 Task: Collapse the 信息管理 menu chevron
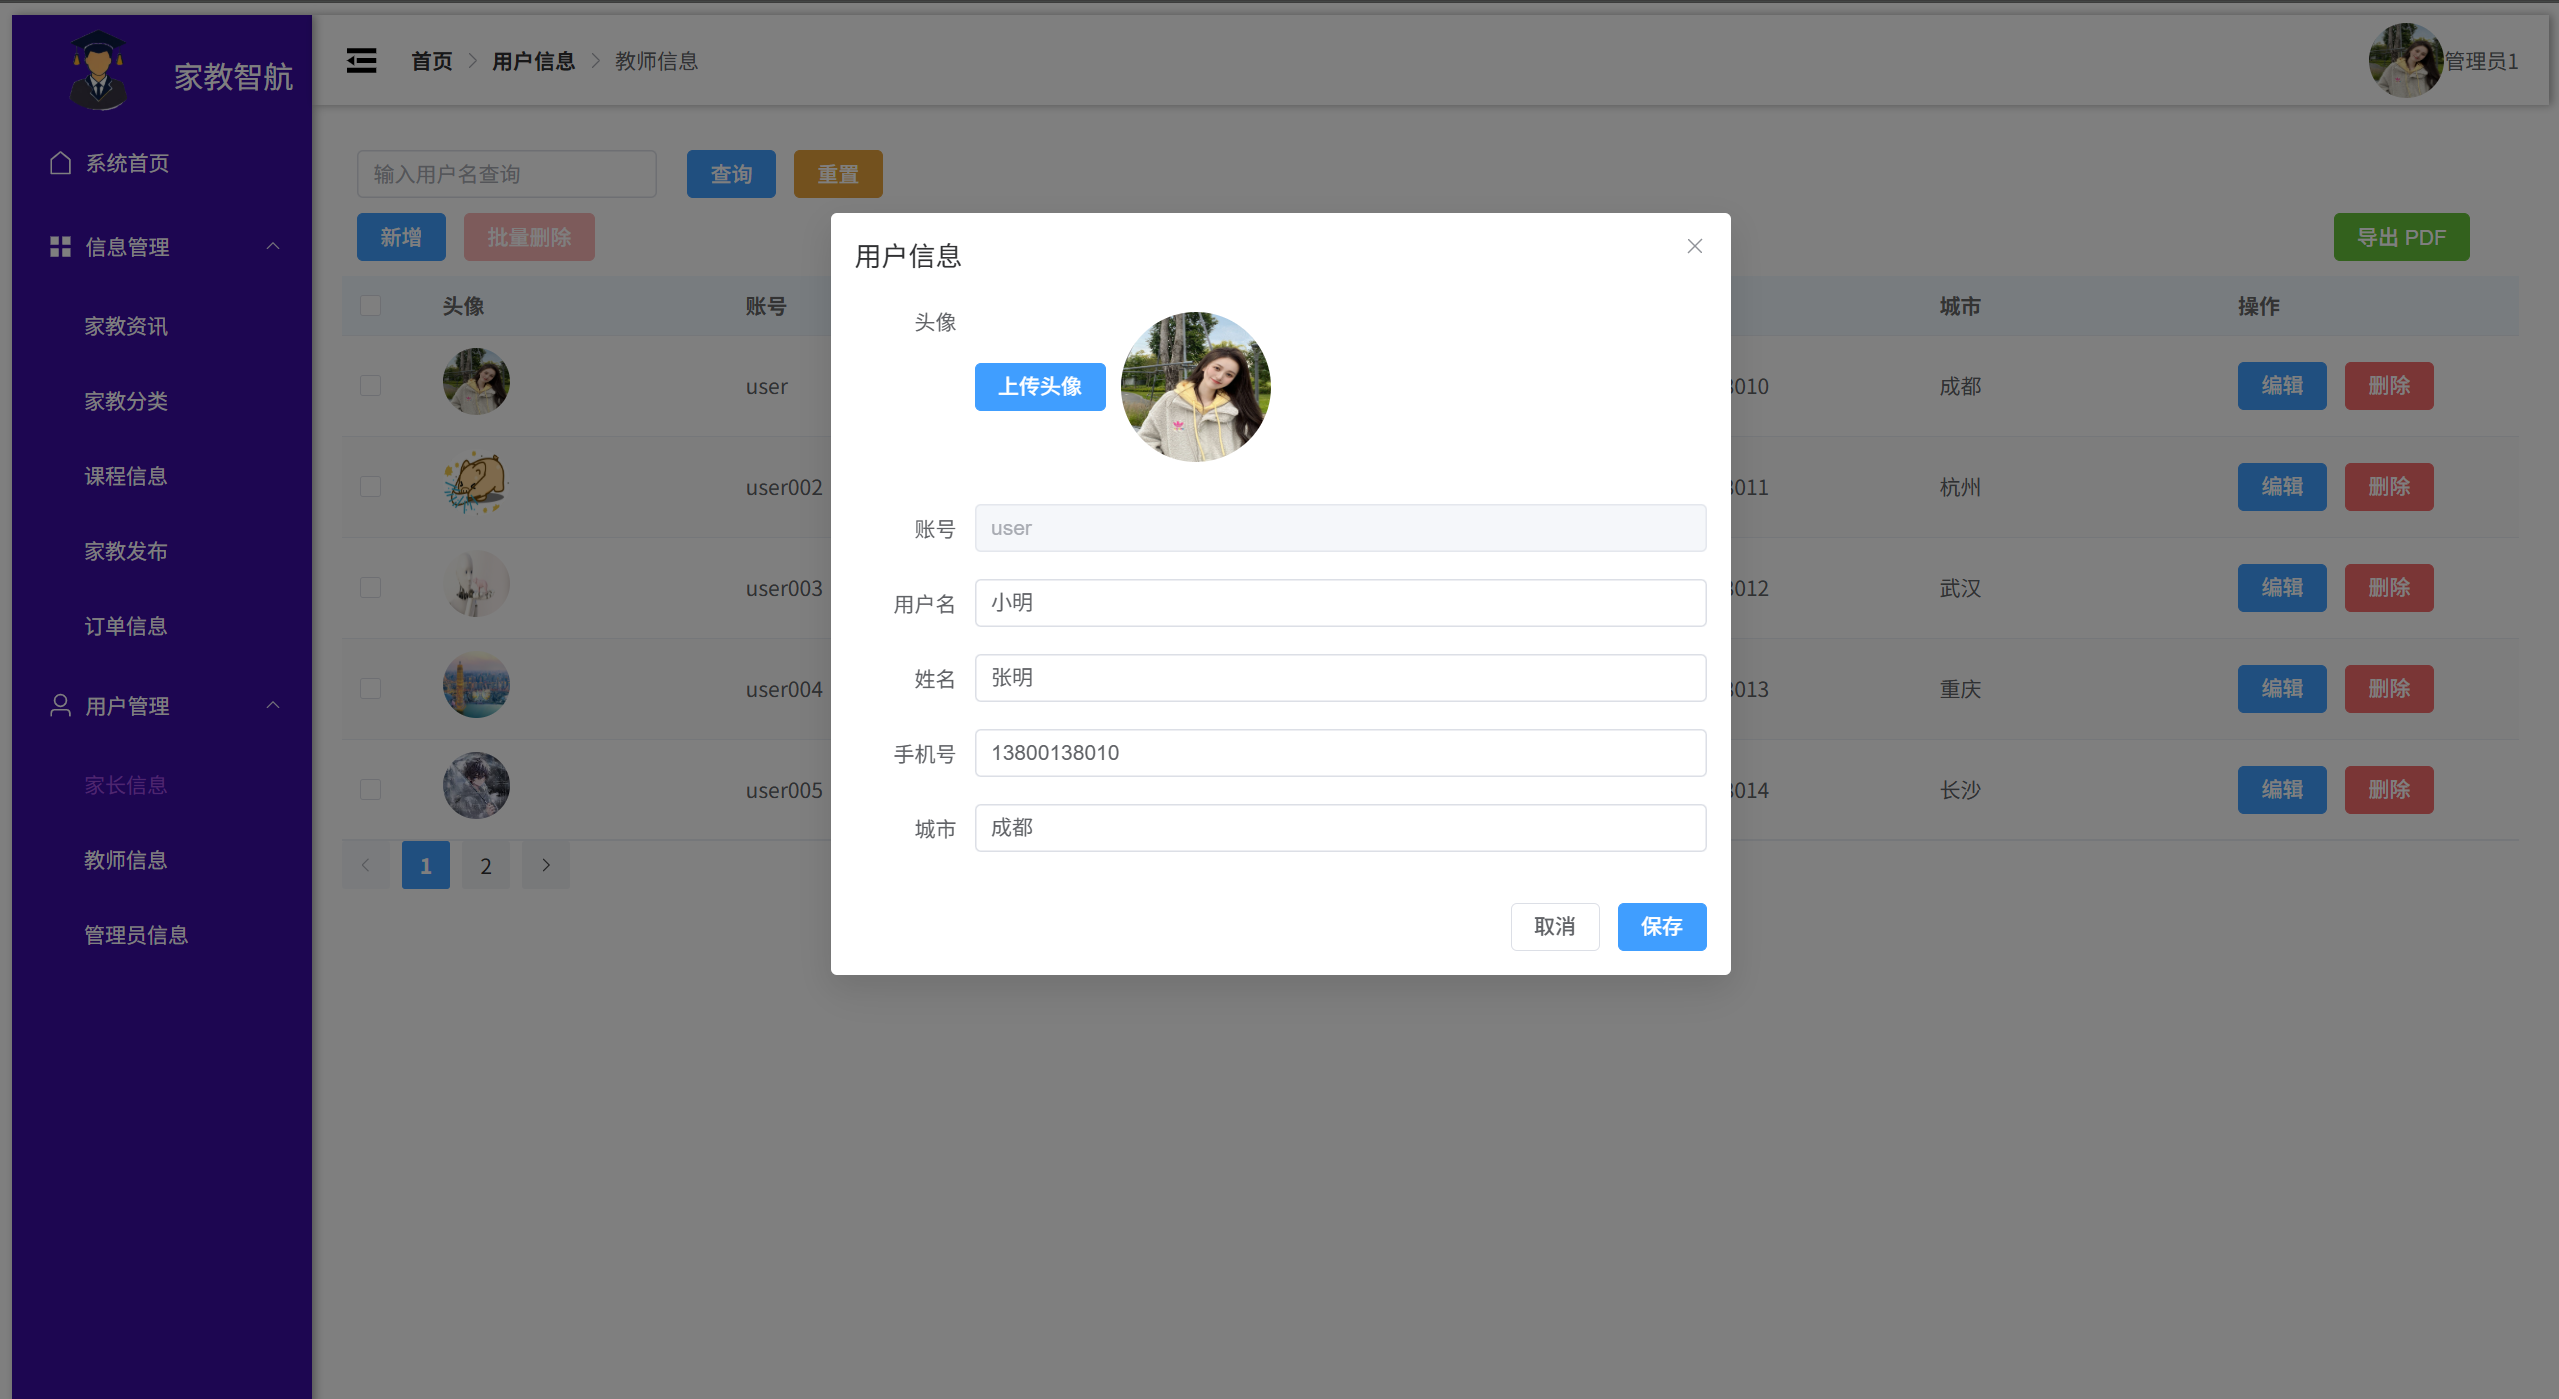(273, 247)
